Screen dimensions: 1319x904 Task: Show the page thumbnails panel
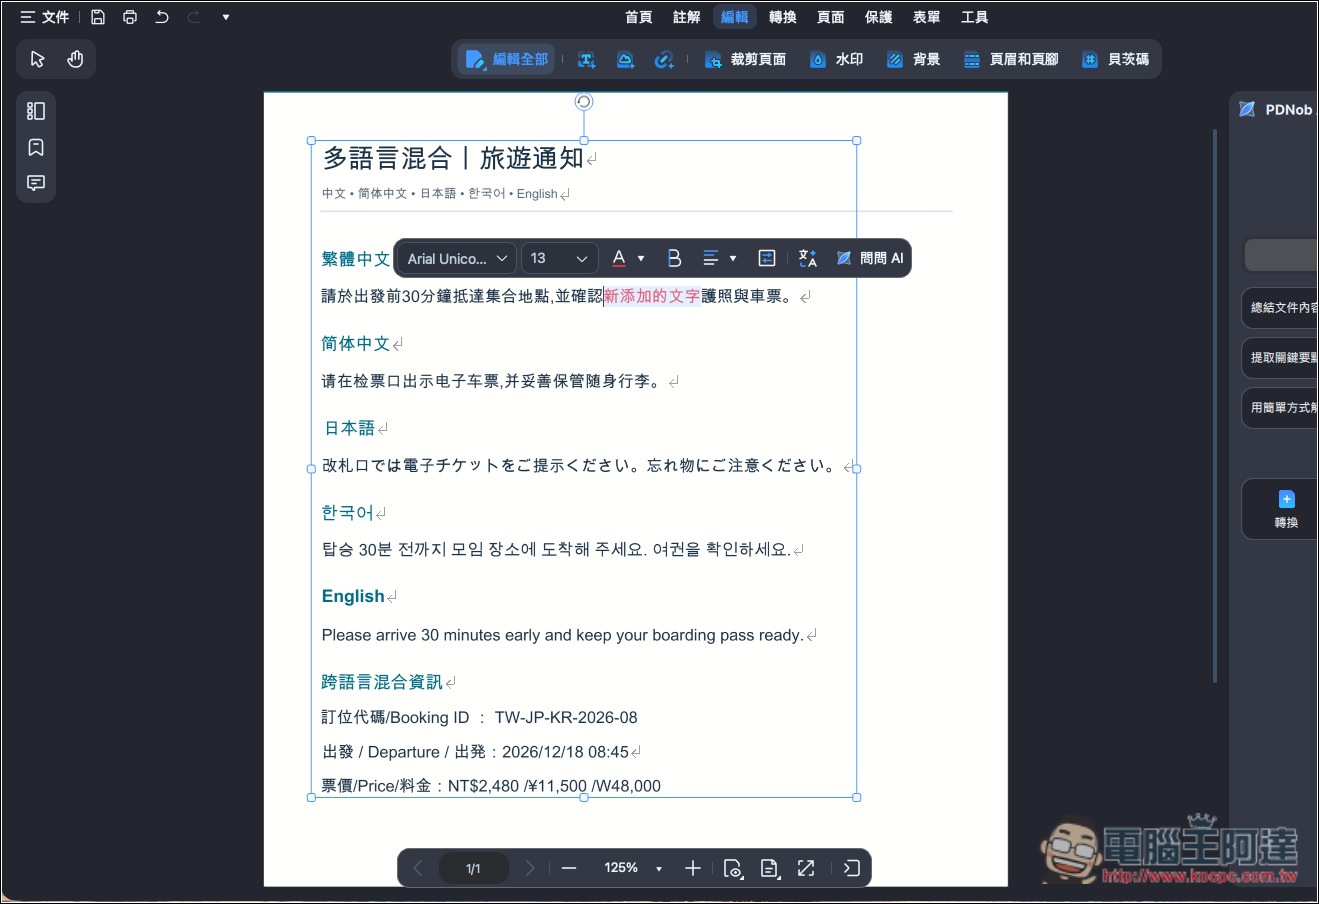click(x=36, y=111)
